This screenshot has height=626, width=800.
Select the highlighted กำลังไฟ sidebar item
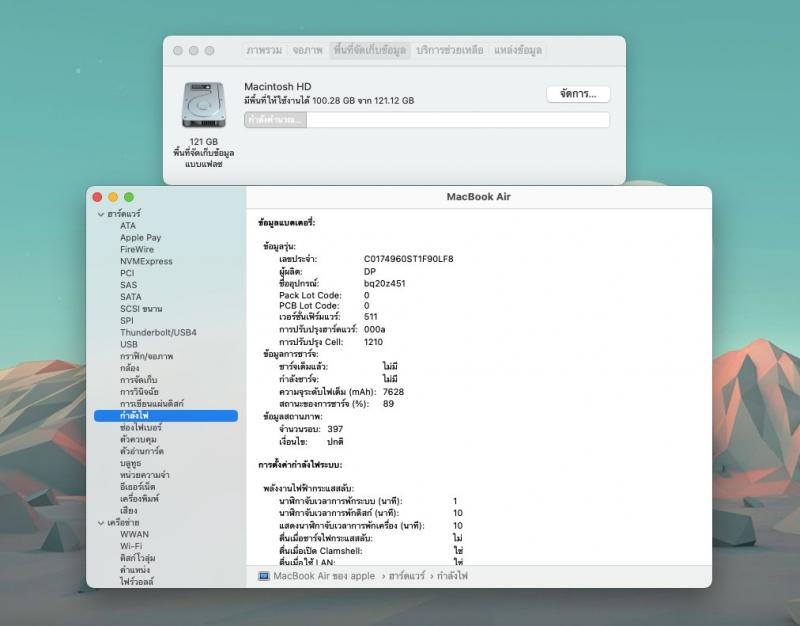166,416
